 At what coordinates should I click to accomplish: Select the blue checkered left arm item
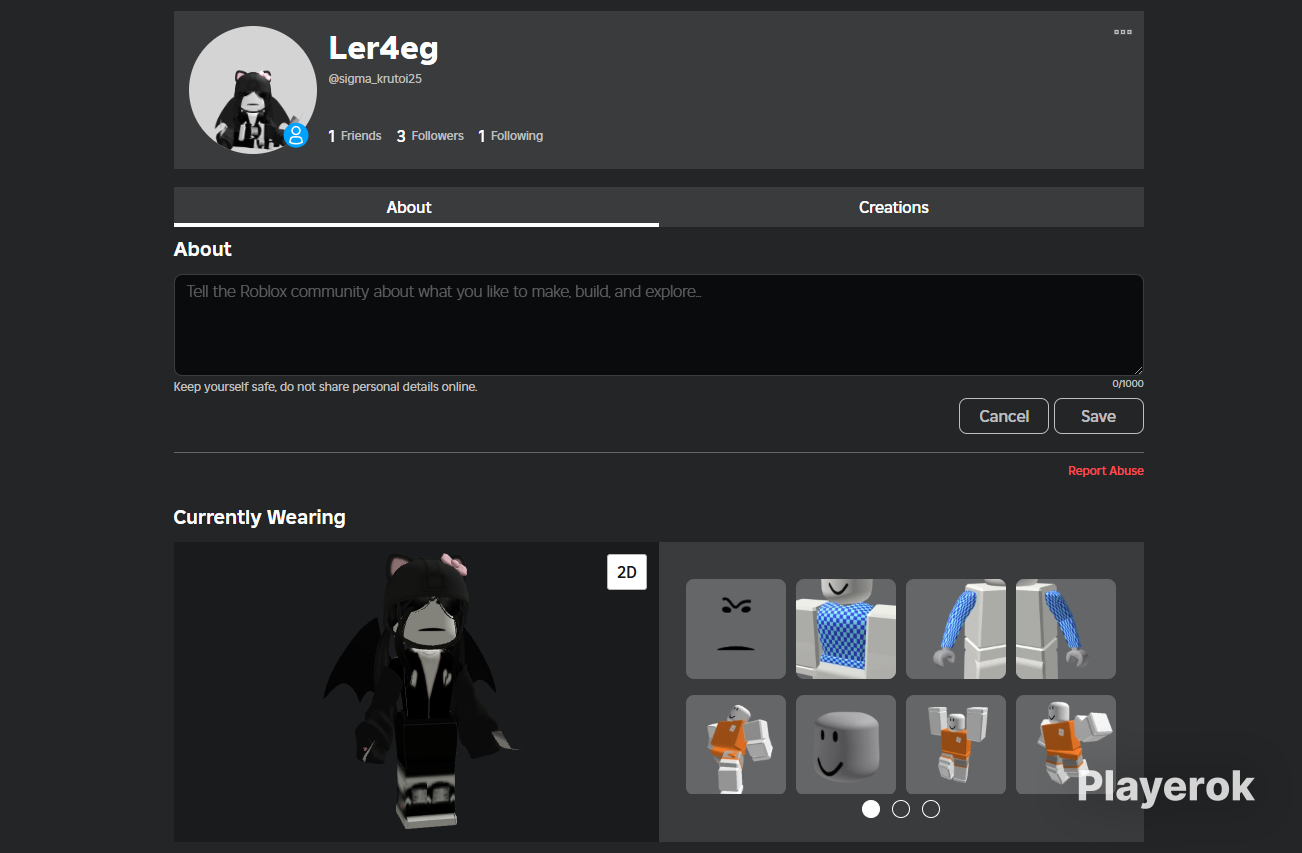(956, 629)
